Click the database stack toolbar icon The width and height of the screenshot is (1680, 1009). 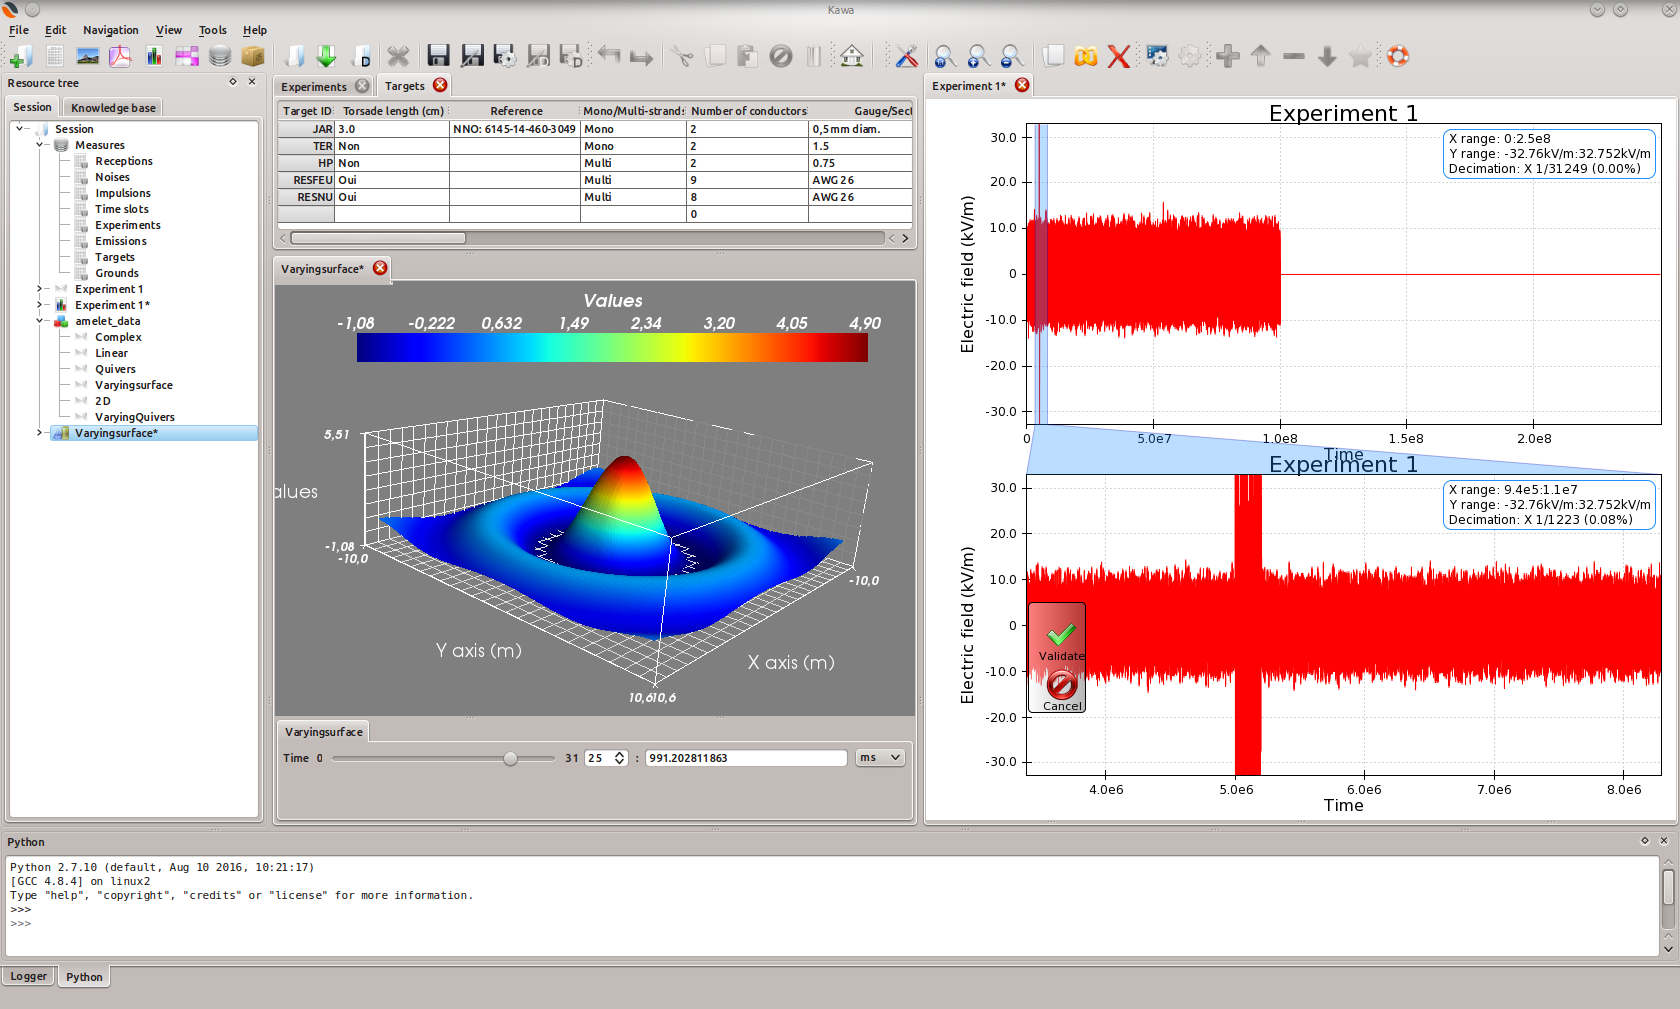pos(220,56)
